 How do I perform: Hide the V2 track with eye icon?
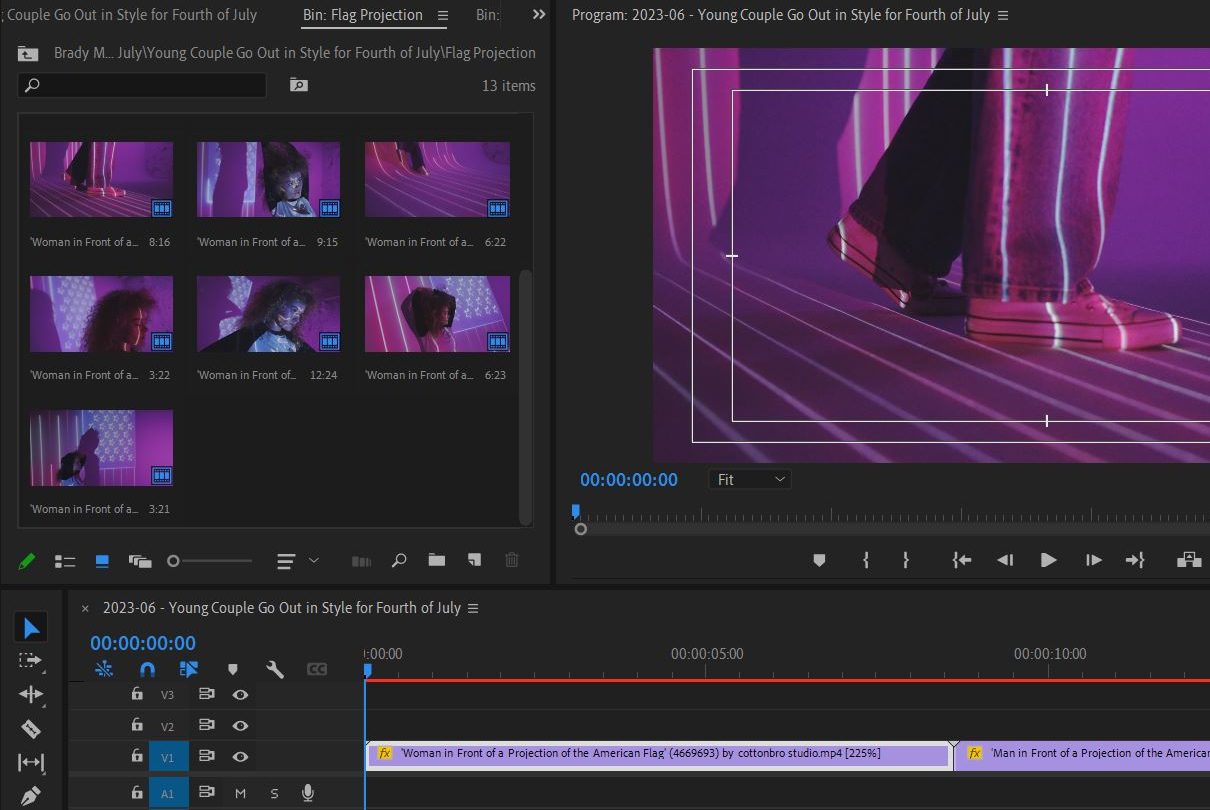click(x=240, y=725)
